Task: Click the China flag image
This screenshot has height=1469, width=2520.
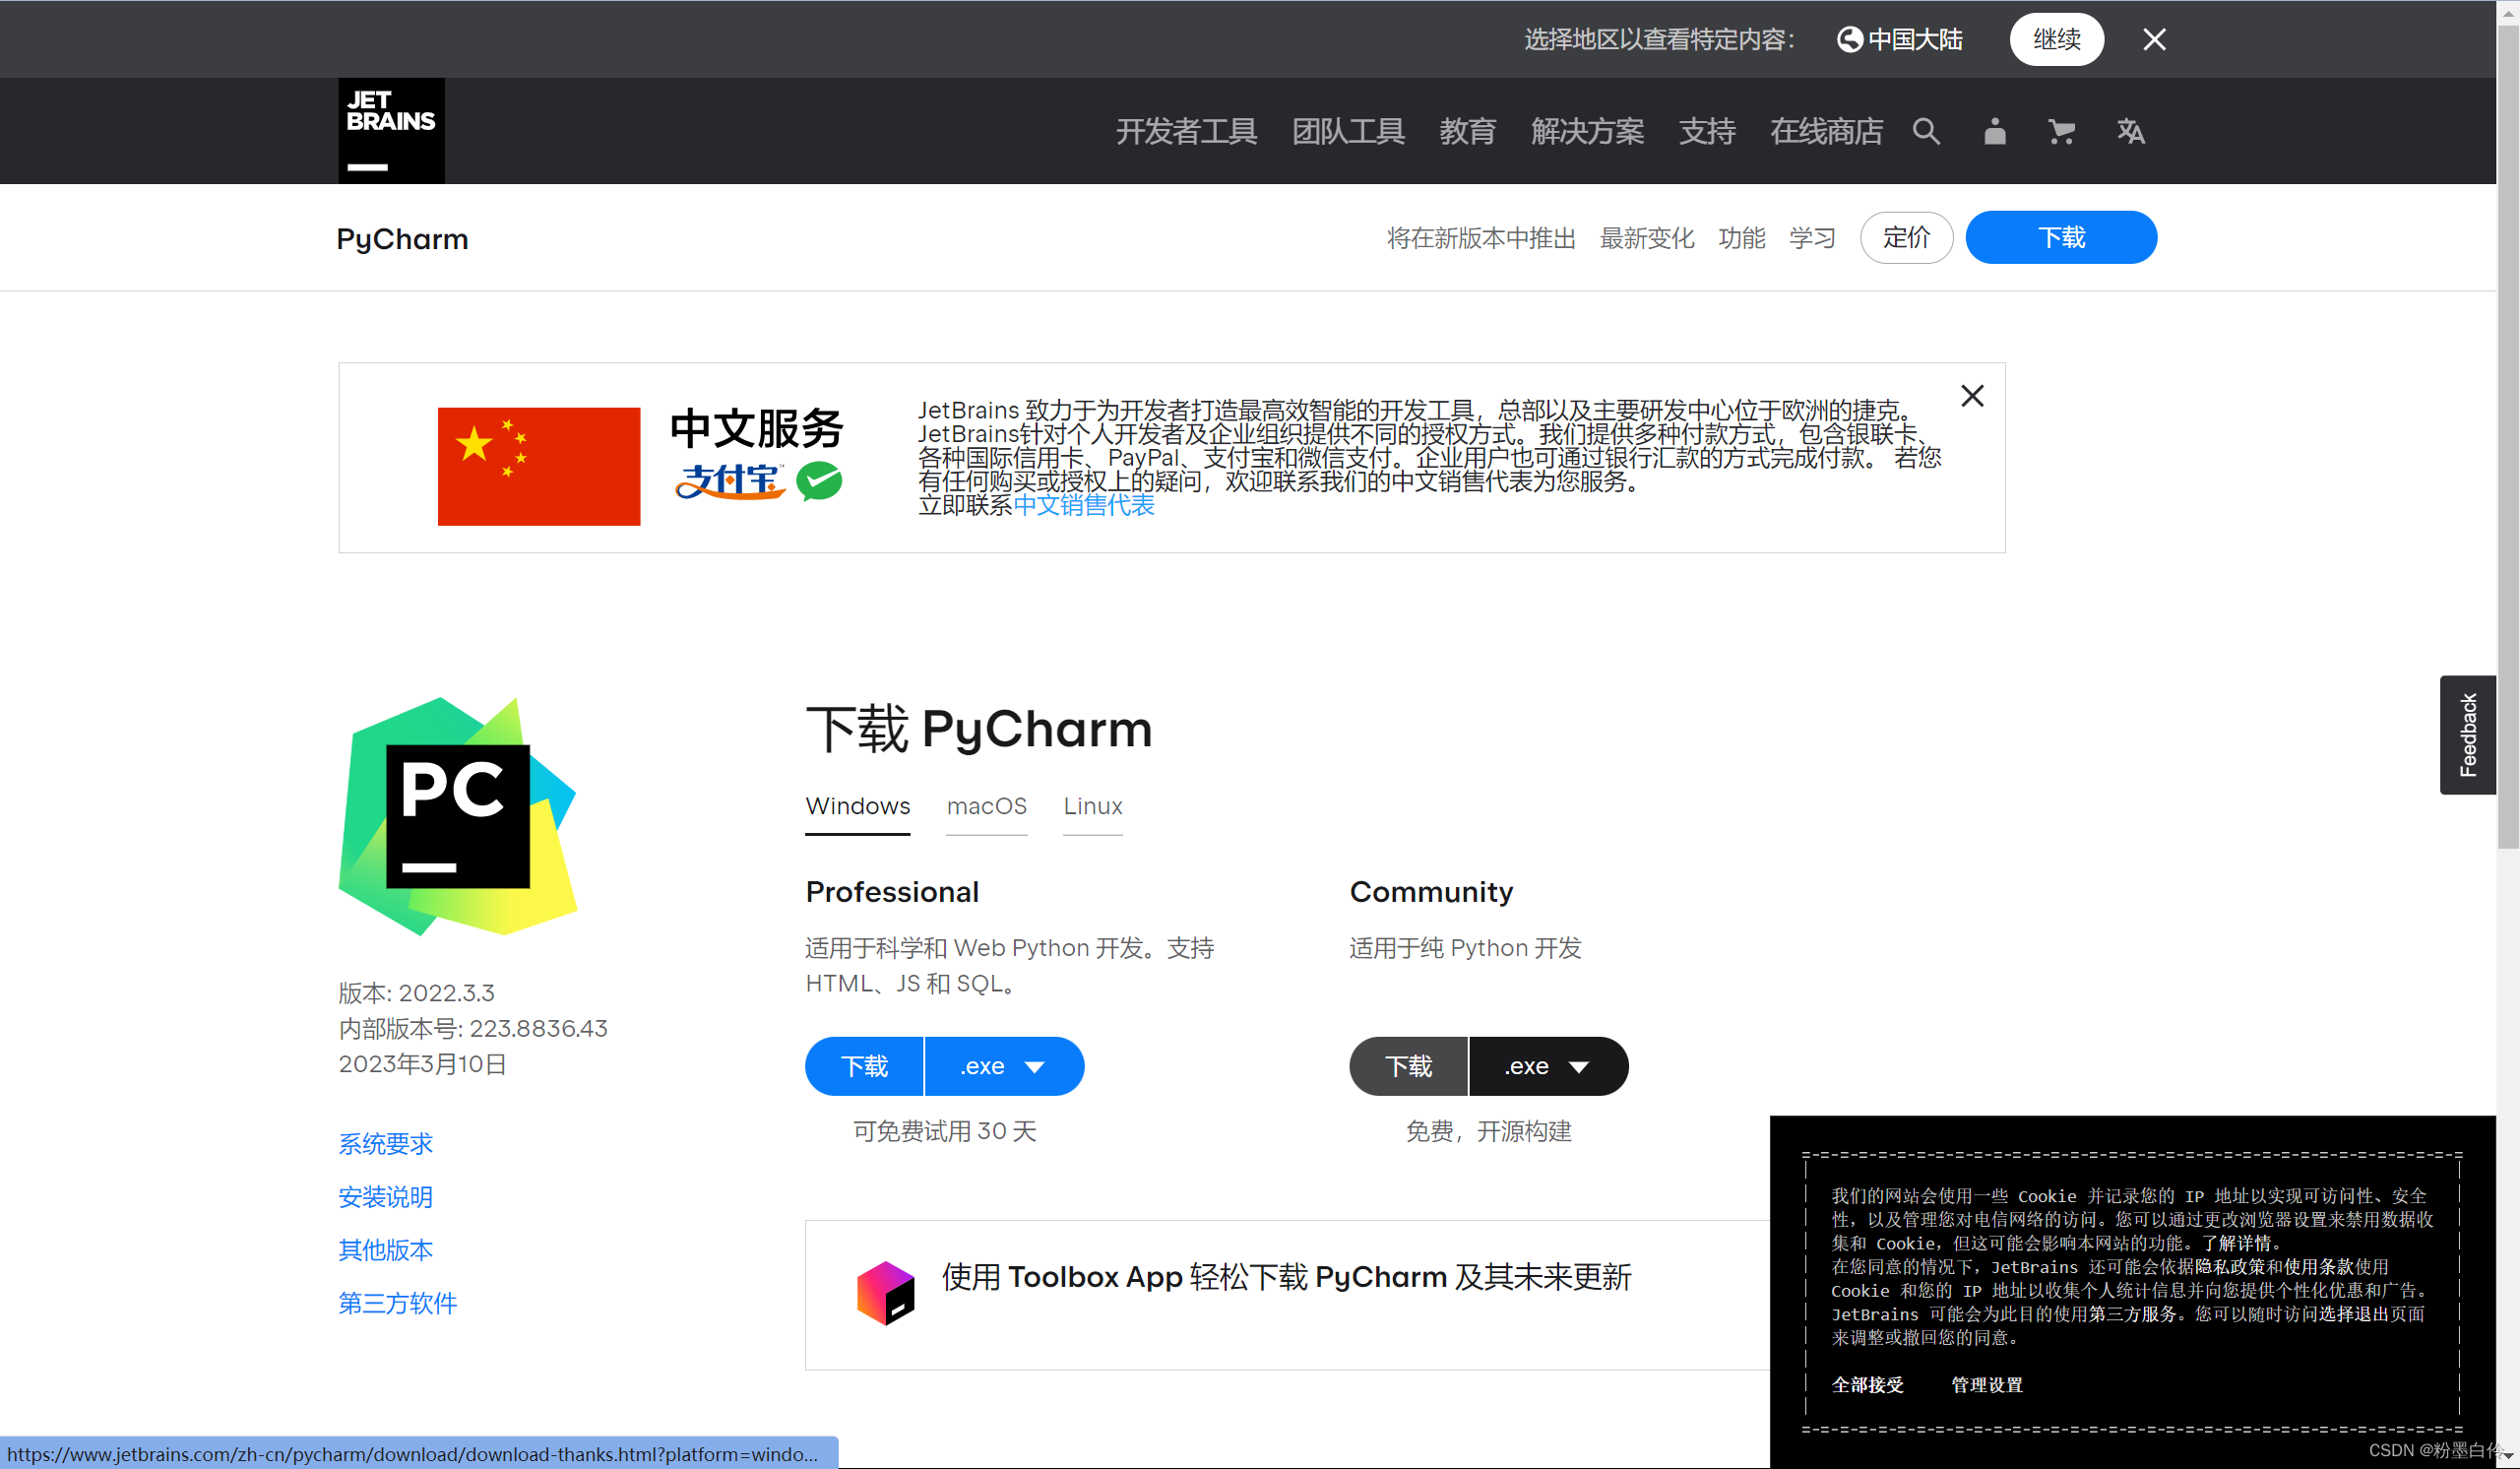Action: click(x=539, y=466)
